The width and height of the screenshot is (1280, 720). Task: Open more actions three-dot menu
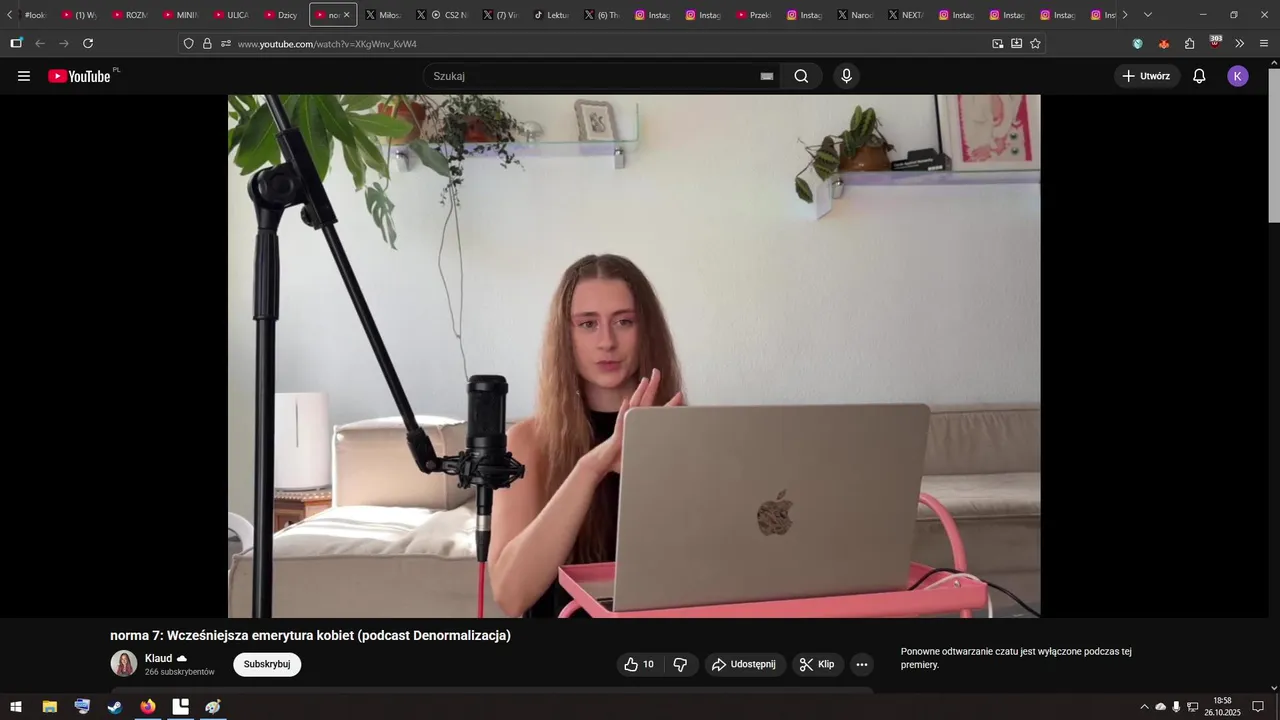[862, 664]
